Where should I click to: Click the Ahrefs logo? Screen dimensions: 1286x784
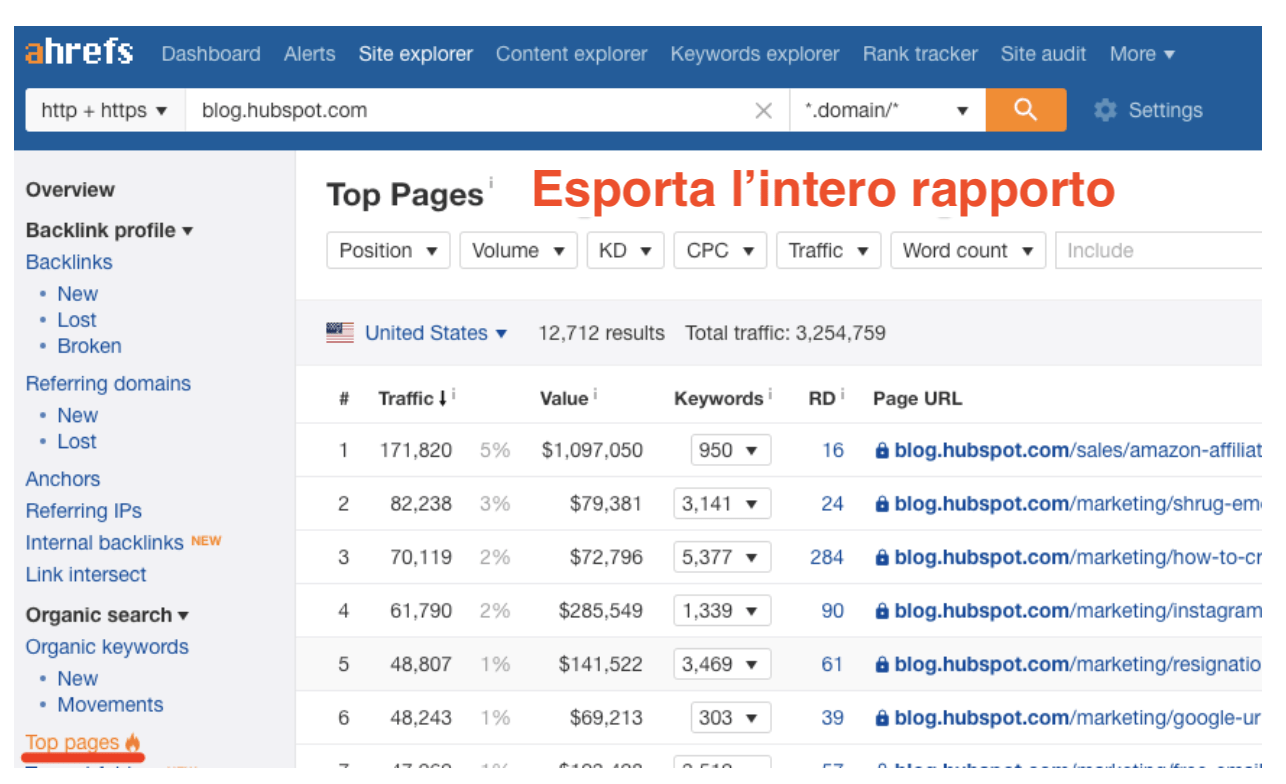[79, 53]
